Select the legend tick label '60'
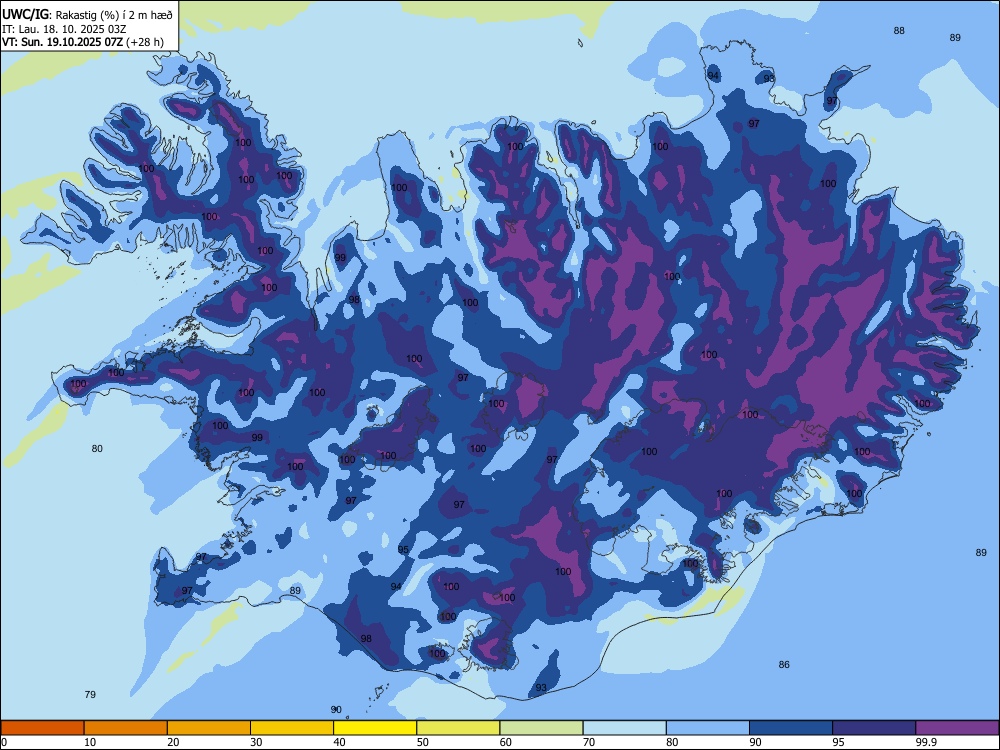Viewport: 1000px width, 750px height. (x=506, y=742)
